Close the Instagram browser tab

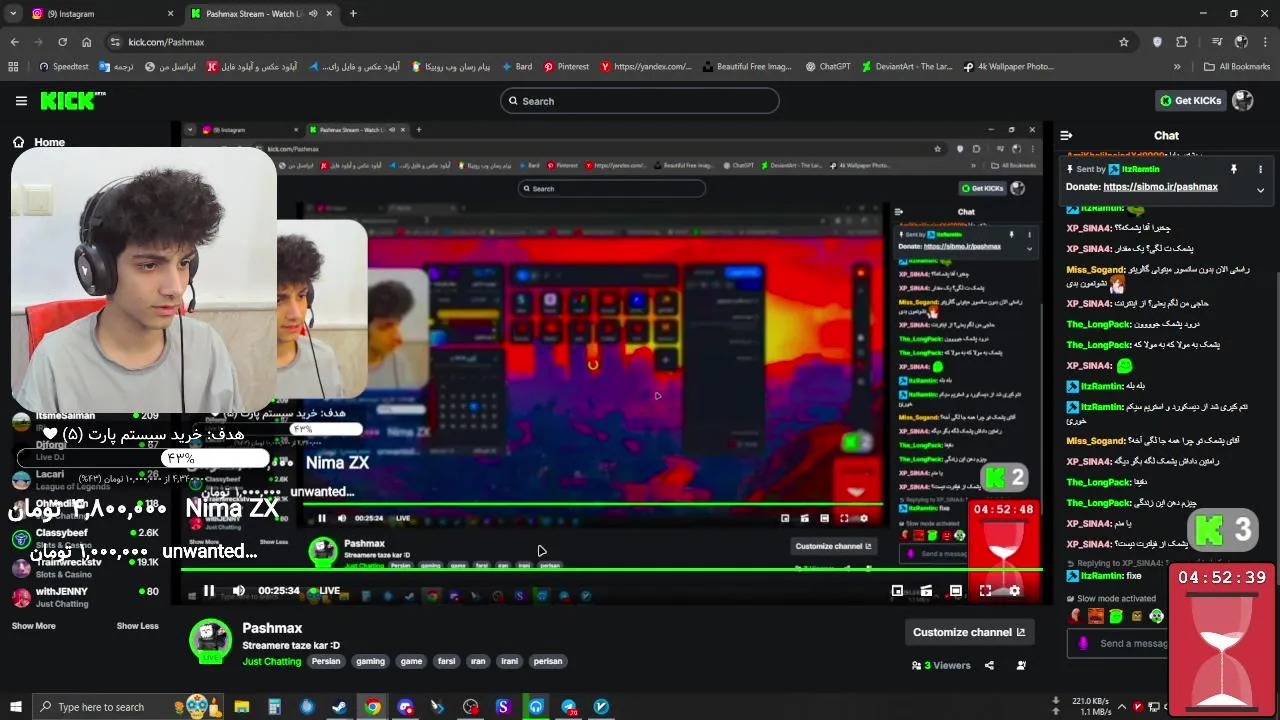coord(170,14)
